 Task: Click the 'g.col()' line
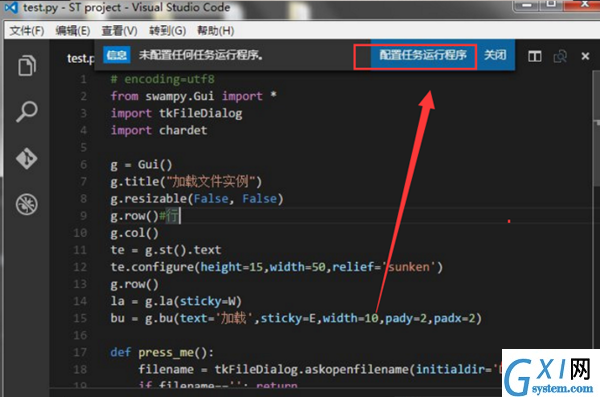coord(134,233)
